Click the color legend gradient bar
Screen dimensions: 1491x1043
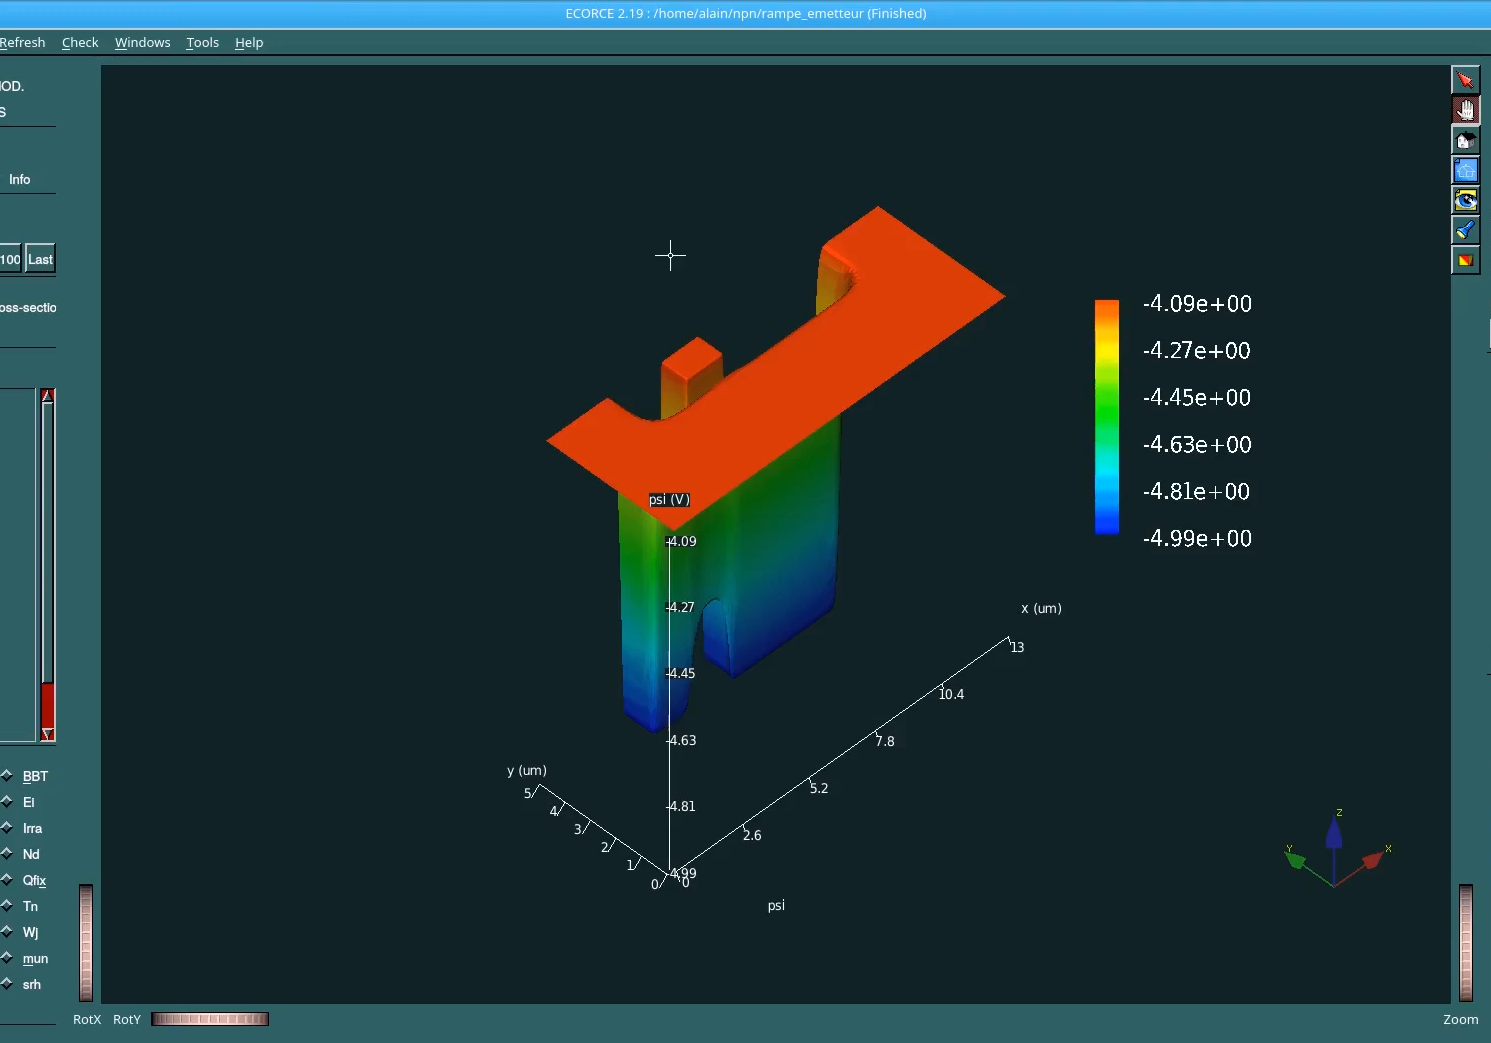pyautogui.click(x=1107, y=417)
